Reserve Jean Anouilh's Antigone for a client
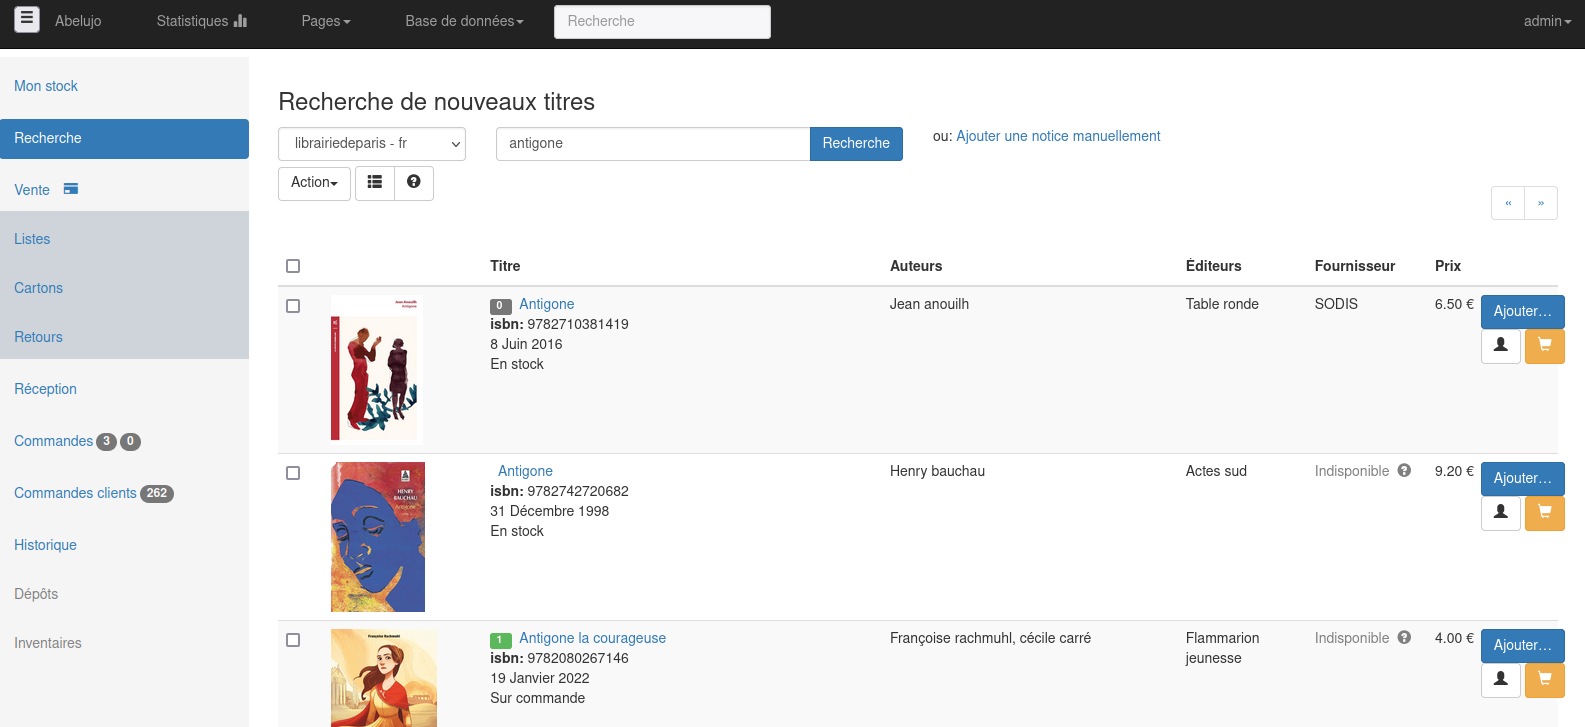 point(1501,346)
